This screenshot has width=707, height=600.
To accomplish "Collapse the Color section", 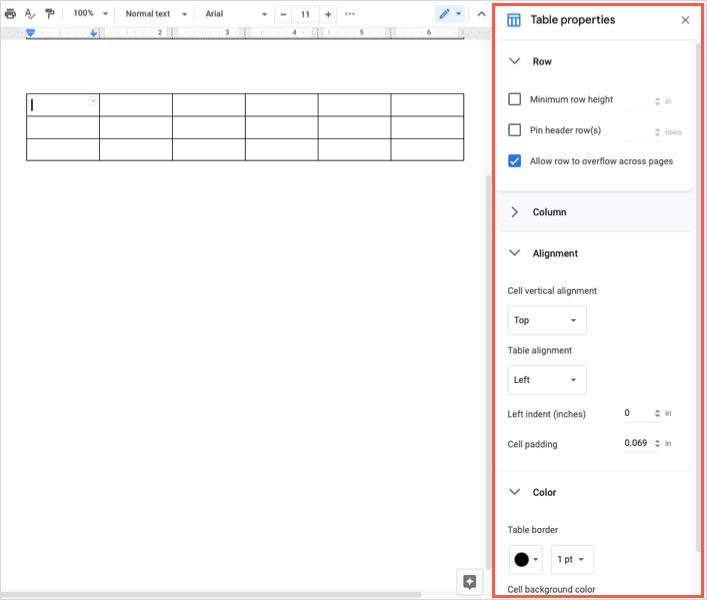I will 515,492.
